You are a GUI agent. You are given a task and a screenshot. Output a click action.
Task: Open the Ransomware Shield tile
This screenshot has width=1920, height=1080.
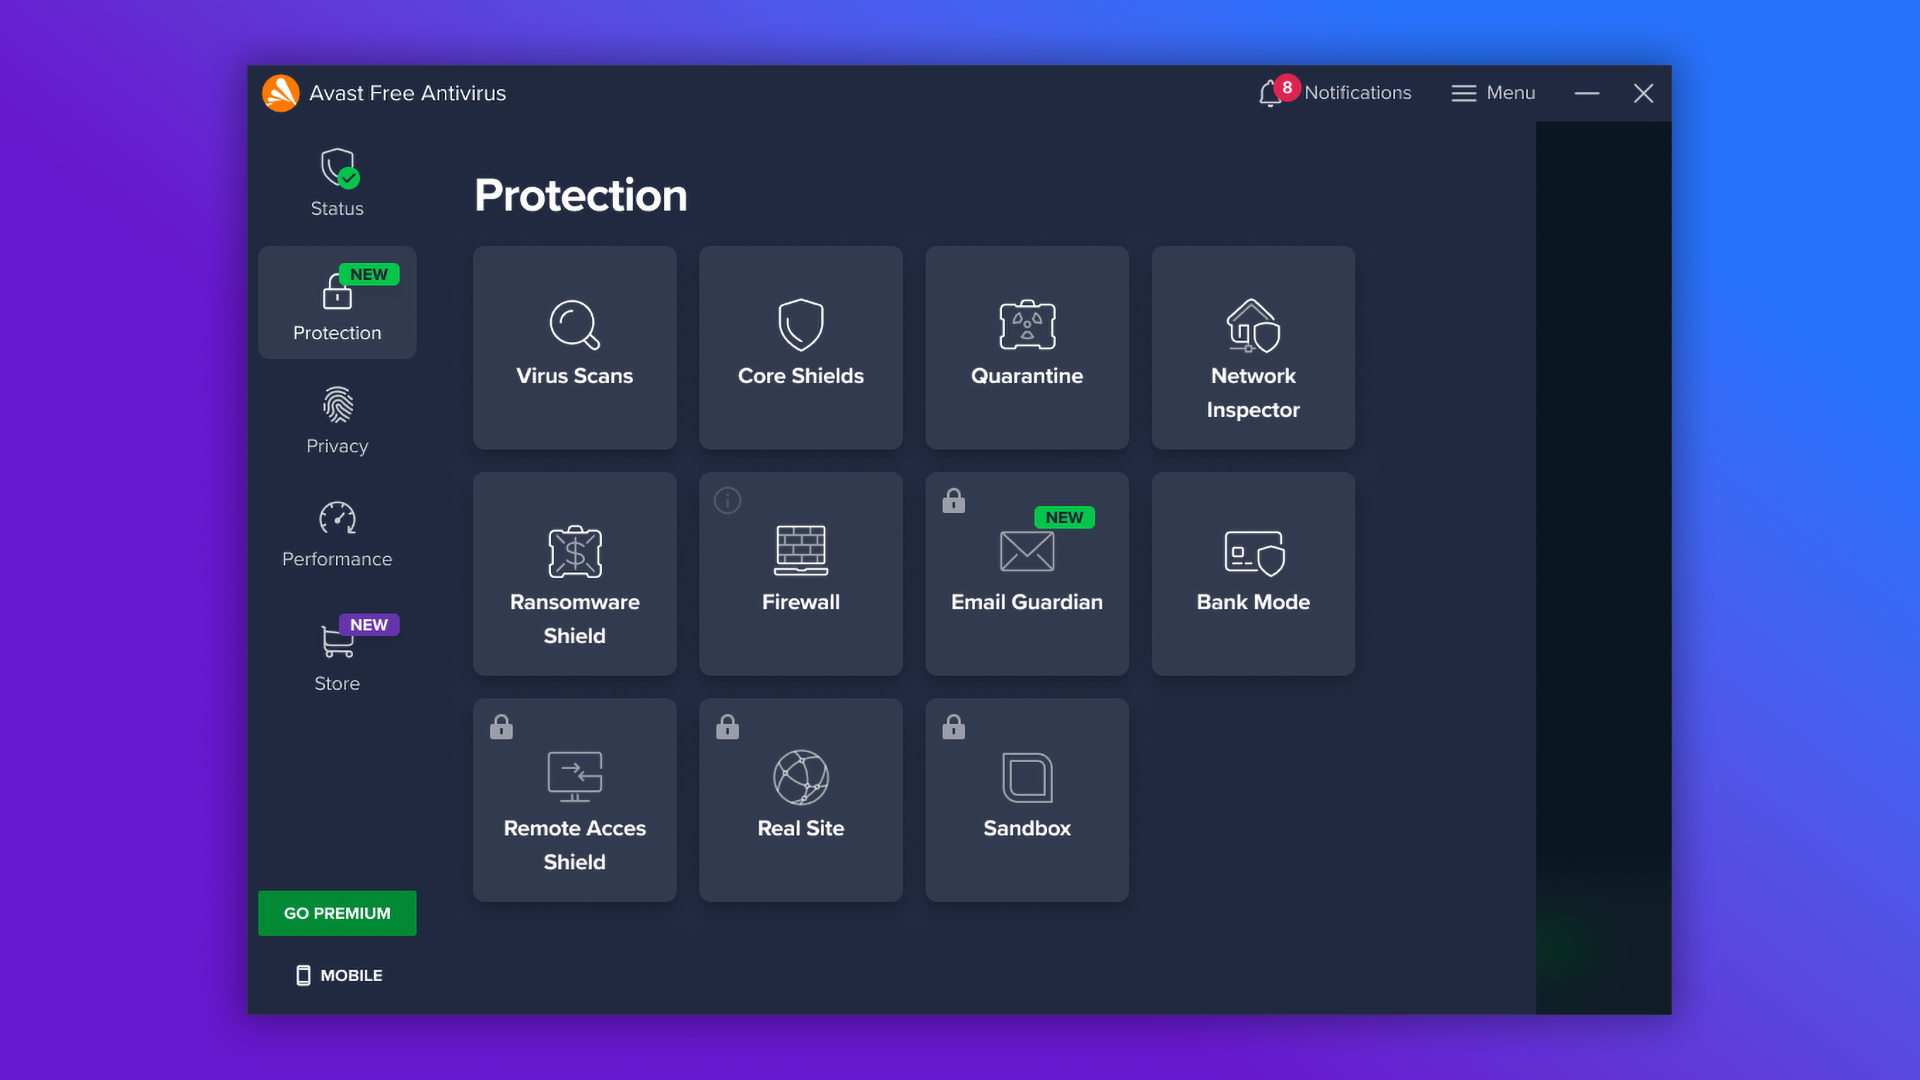point(574,573)
